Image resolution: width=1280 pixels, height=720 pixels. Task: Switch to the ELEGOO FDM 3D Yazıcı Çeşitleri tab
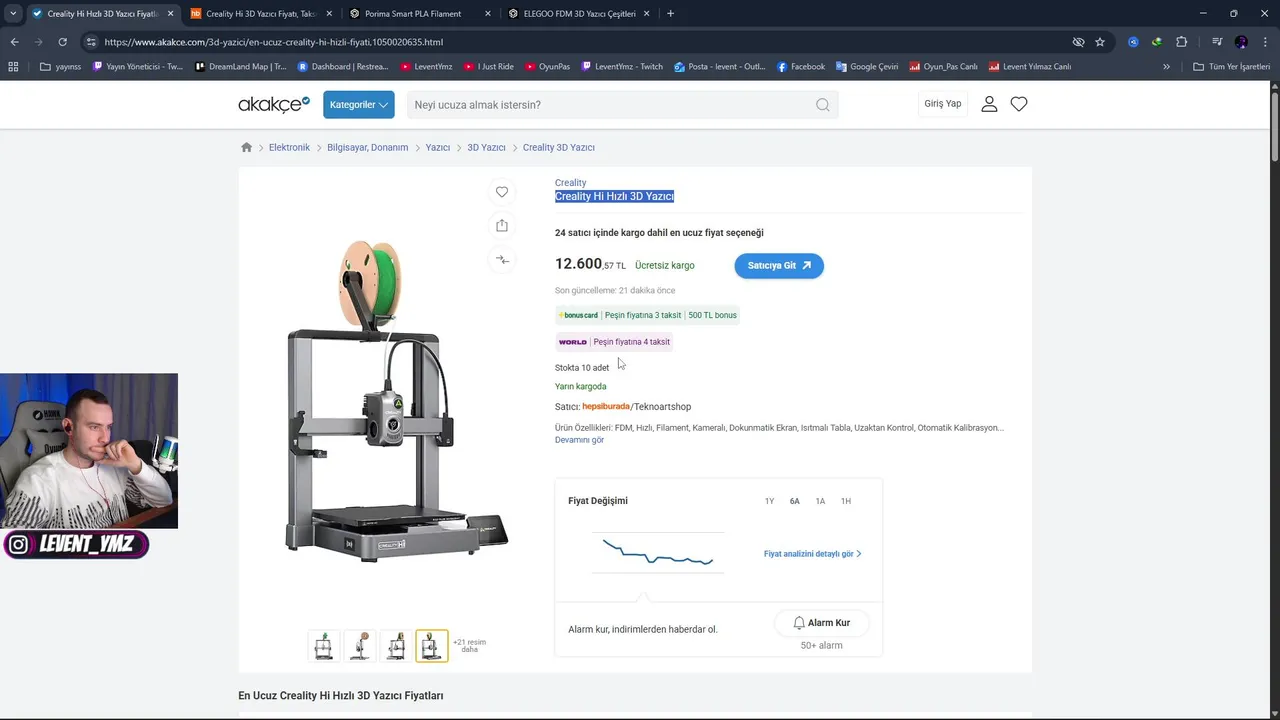click(x=578, y=14)
